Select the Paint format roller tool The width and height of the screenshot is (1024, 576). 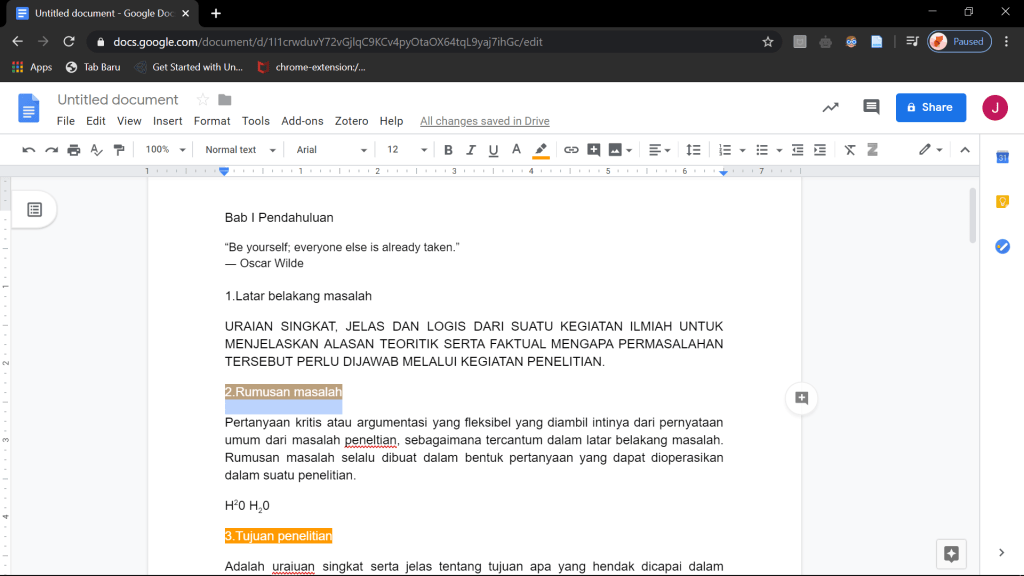120,150
